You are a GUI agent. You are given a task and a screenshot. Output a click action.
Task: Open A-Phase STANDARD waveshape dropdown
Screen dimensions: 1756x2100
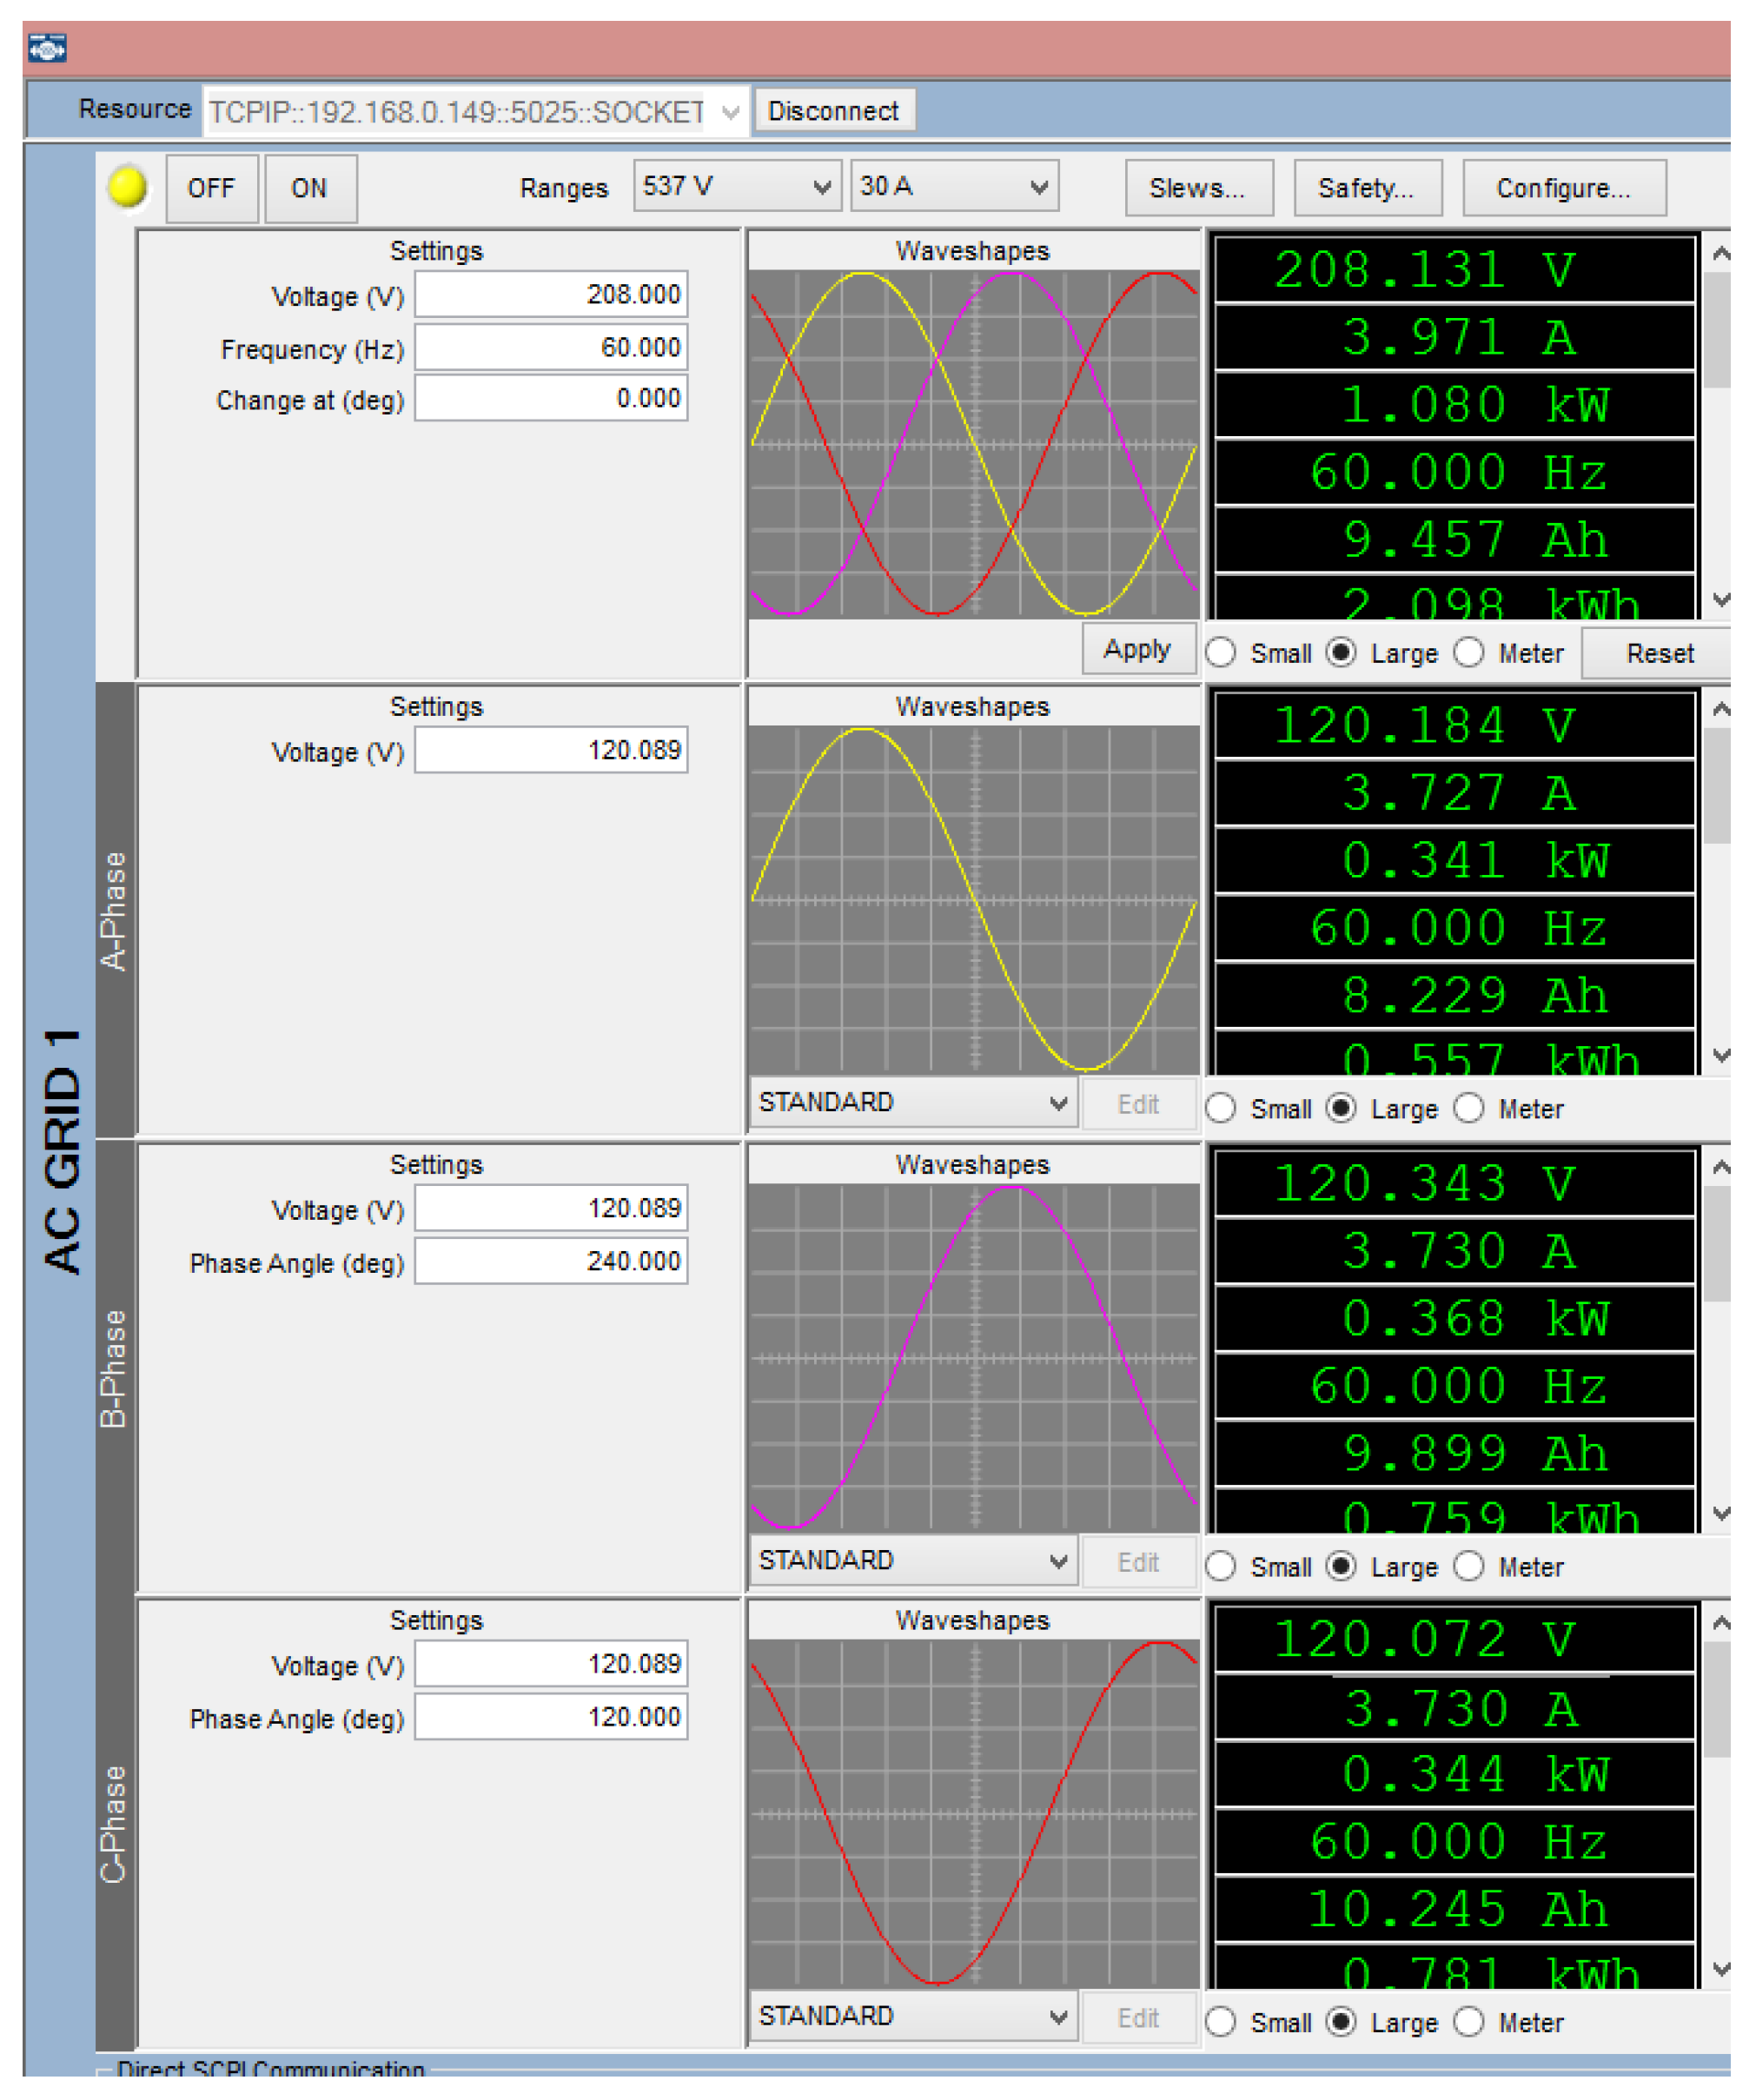pyautogui.click(x=912, y=1103)
